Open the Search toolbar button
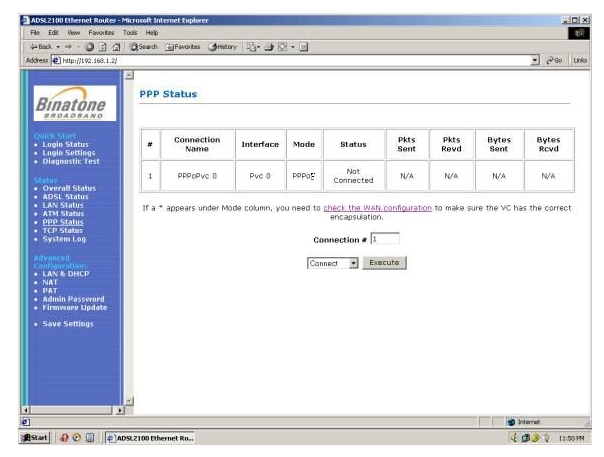The width and height of the screenshot is (604, 457). pos(144,47)
